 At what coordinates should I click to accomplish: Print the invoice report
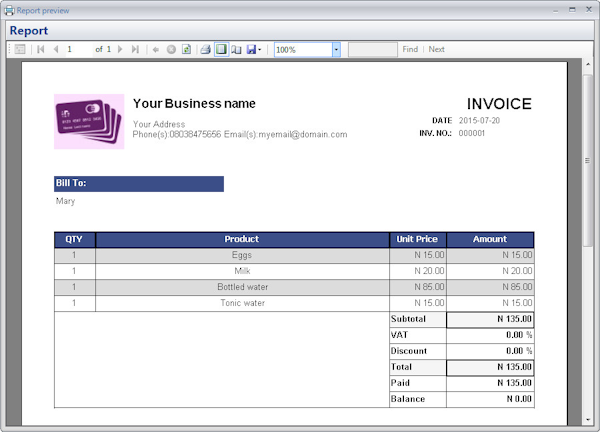(x=205, y=49)
